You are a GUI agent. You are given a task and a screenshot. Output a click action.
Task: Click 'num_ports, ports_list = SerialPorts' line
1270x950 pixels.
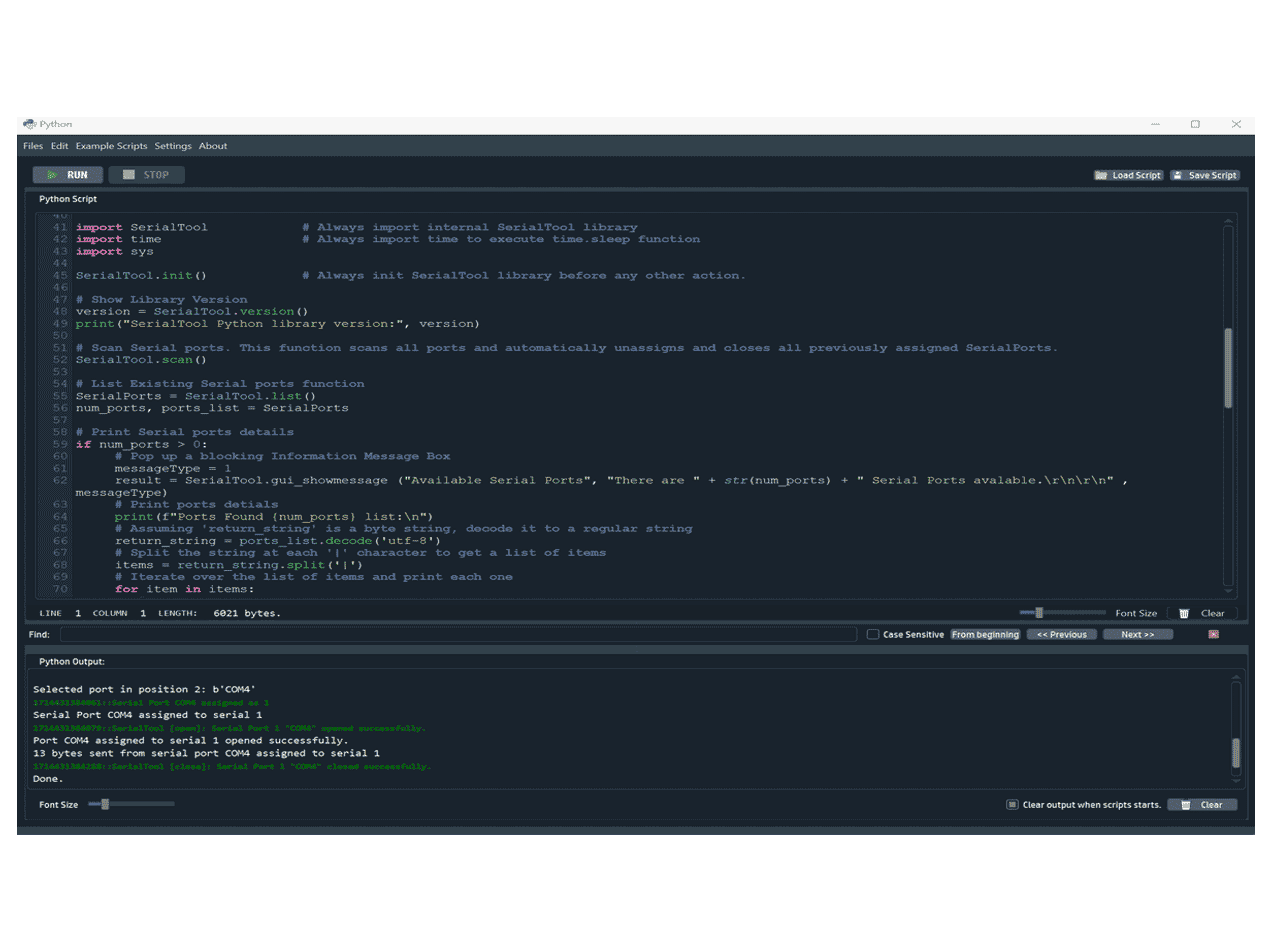[212, 408]
